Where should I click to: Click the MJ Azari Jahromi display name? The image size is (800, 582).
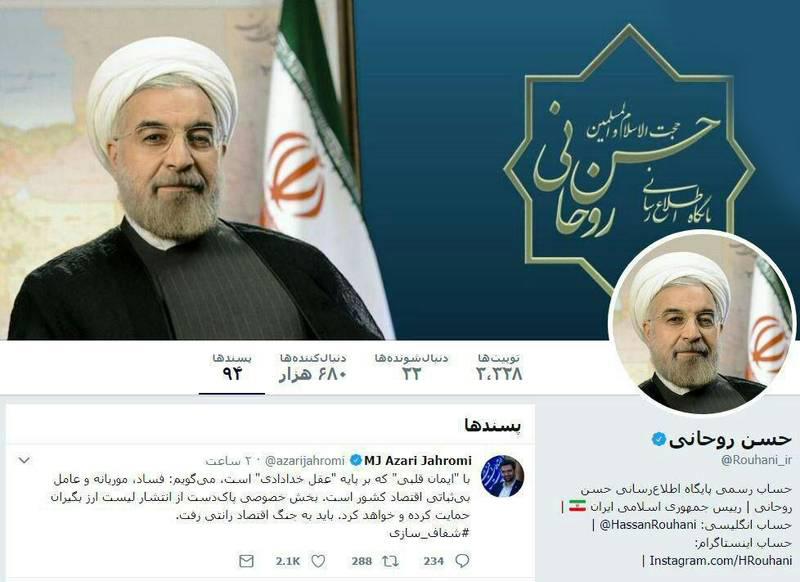point(418,461)
